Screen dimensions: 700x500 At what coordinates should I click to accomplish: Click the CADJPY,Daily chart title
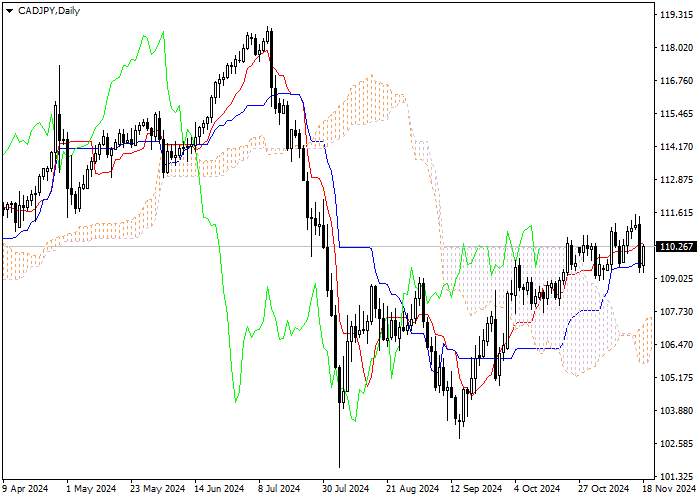[x=49, y=11]
